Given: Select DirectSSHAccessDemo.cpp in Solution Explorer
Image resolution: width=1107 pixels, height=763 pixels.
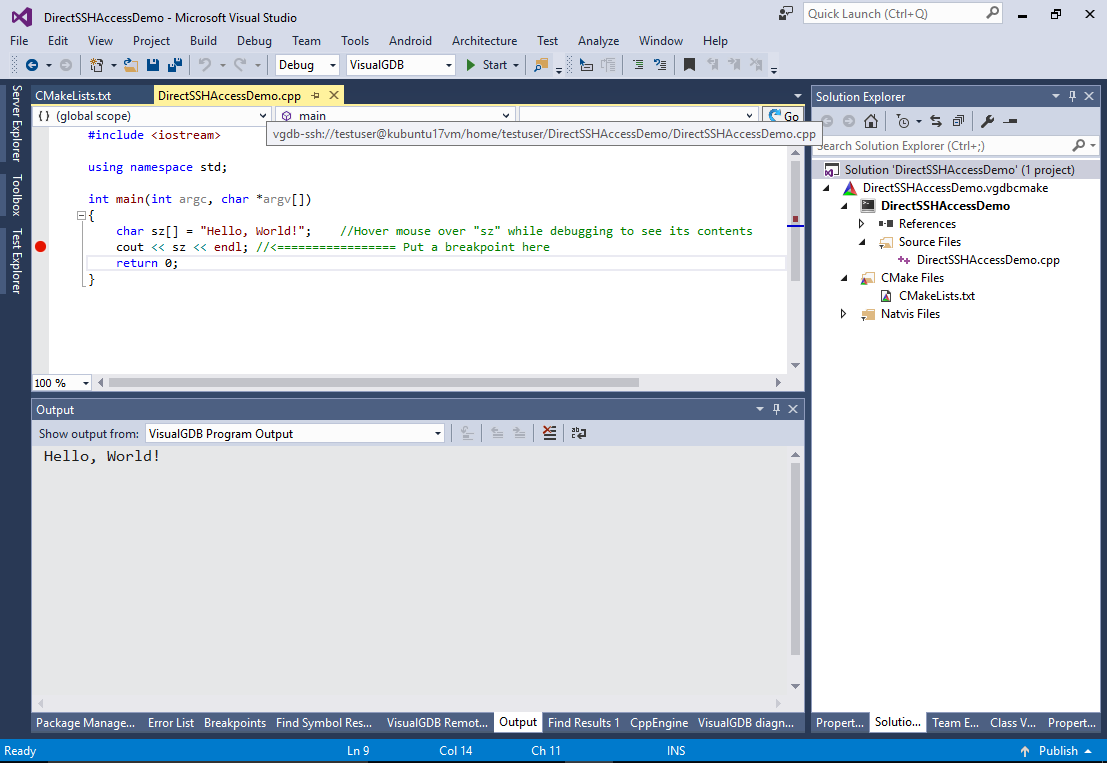Looking at the screenshot, I should [x=988, y=260].
